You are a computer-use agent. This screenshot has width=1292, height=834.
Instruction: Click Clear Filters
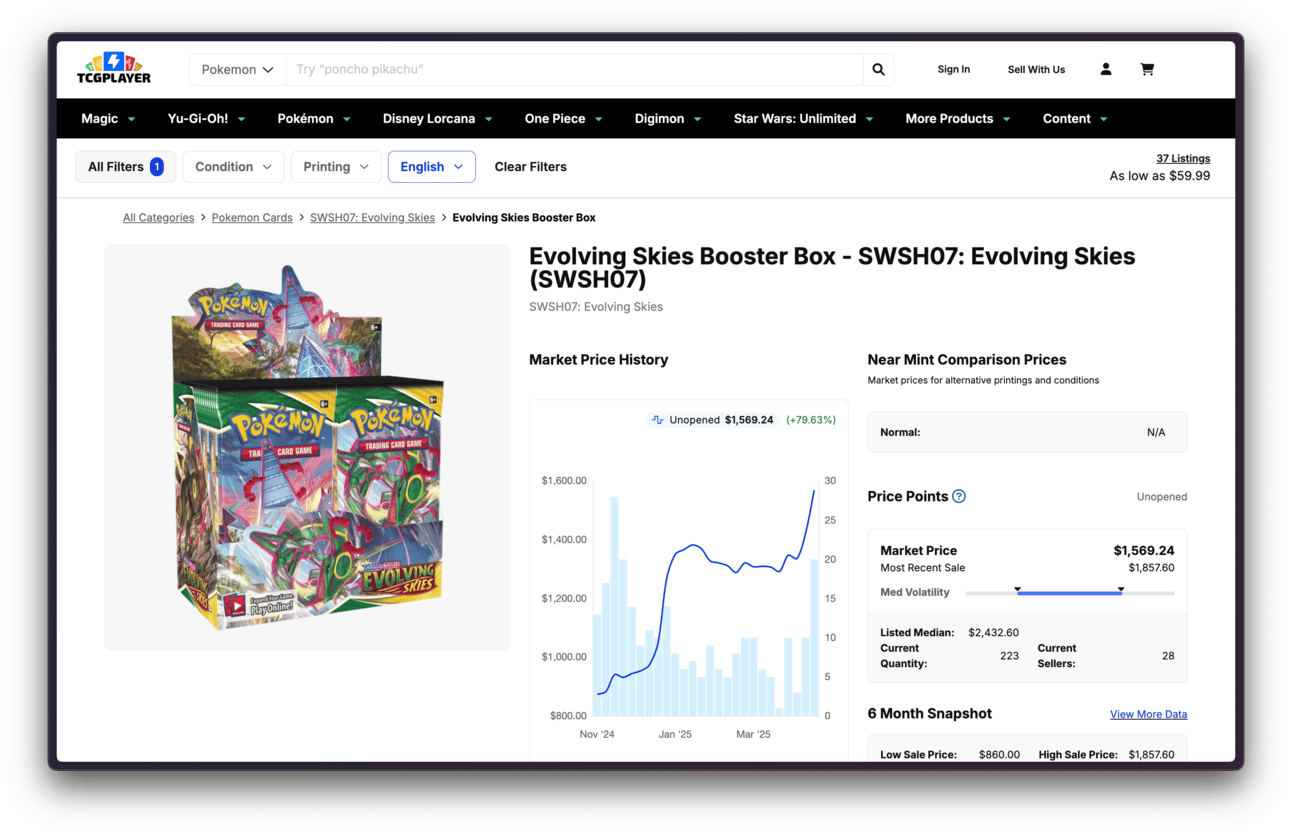(x=530, y=167)
